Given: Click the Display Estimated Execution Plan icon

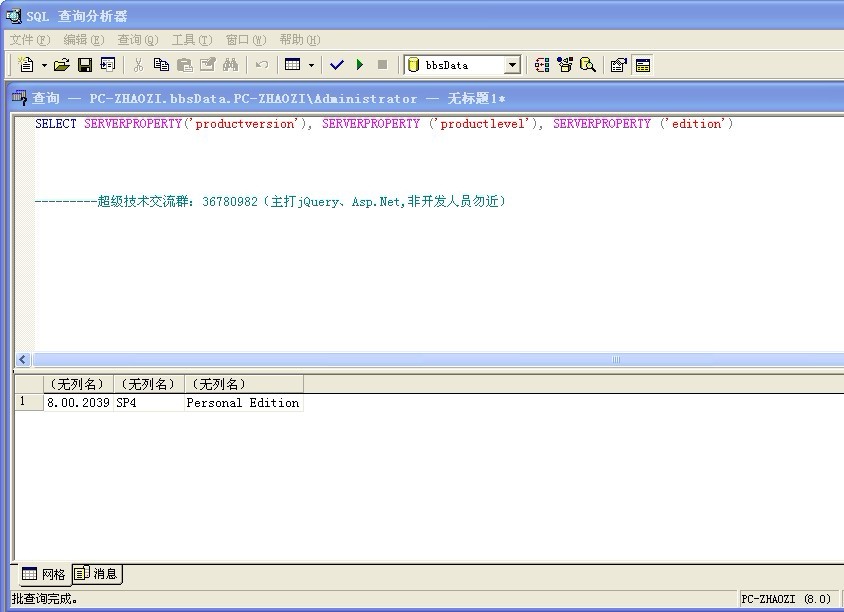Looking at the screenshot, I should 542,65.
